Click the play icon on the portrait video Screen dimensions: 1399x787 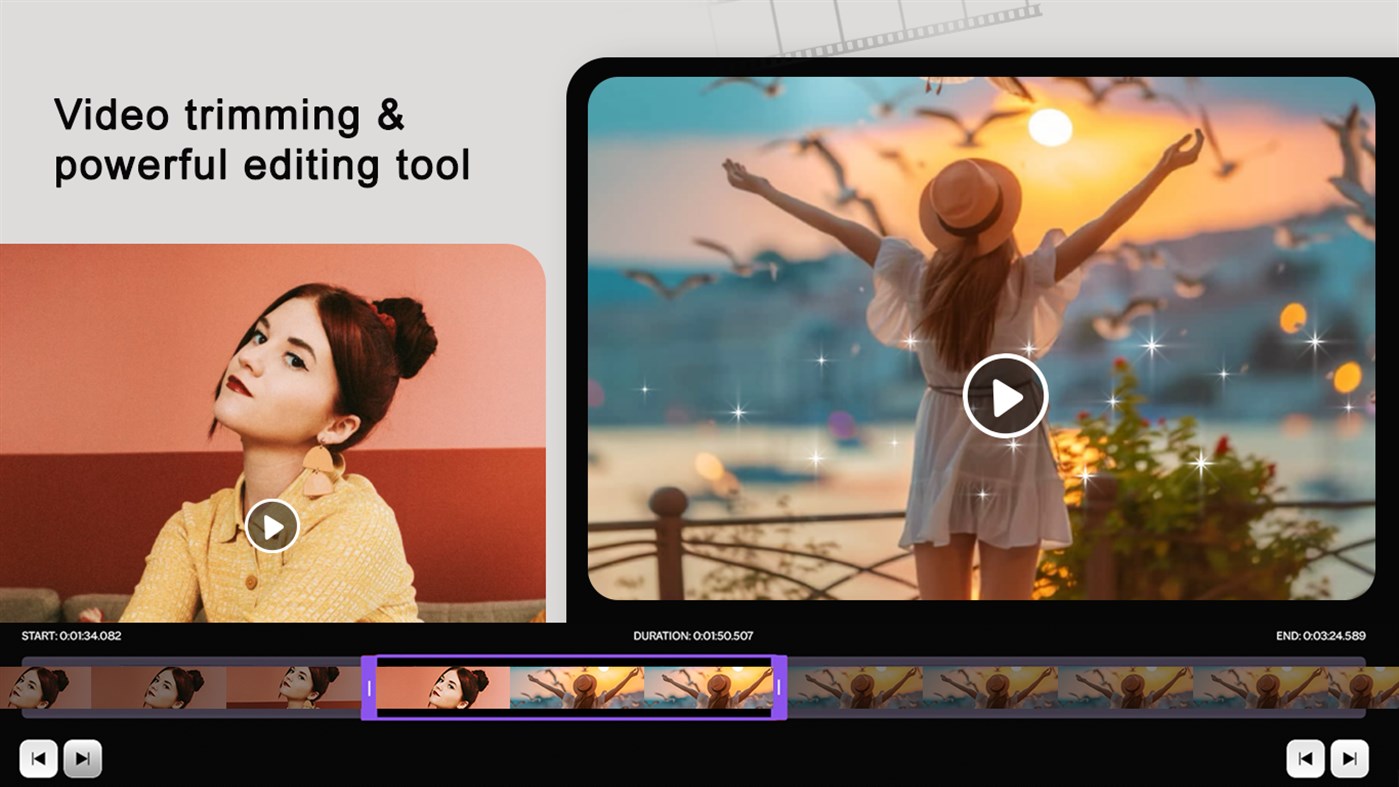click(271, 525)
